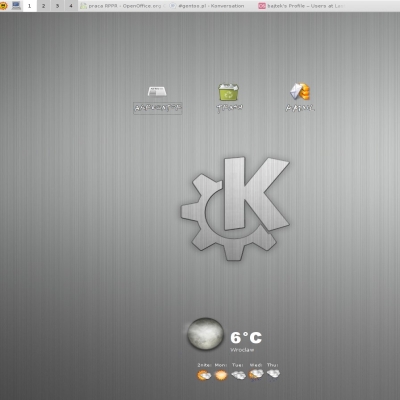The height and width of the screenshot is (400, 400).
Task: Click the tonight forecast icon
Action: [204, 375]
